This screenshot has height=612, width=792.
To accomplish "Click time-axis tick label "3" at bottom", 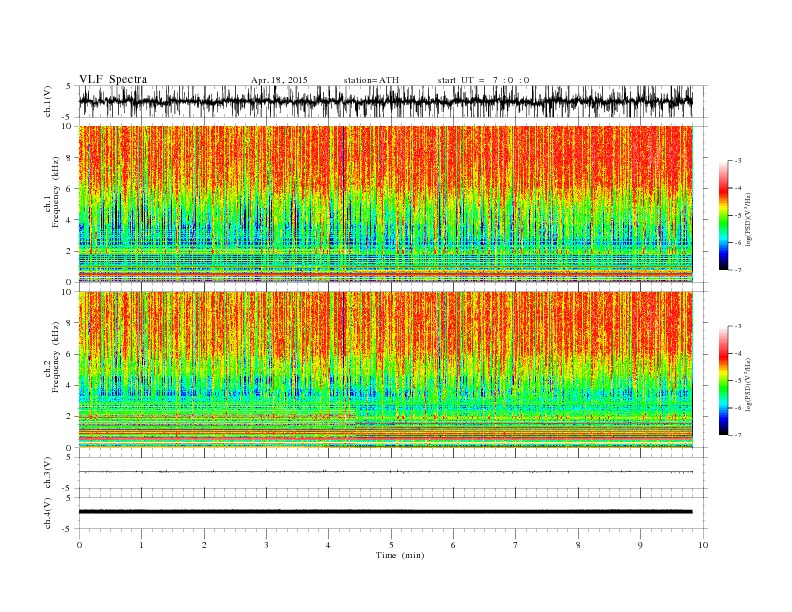I will (x=266, y=545).
